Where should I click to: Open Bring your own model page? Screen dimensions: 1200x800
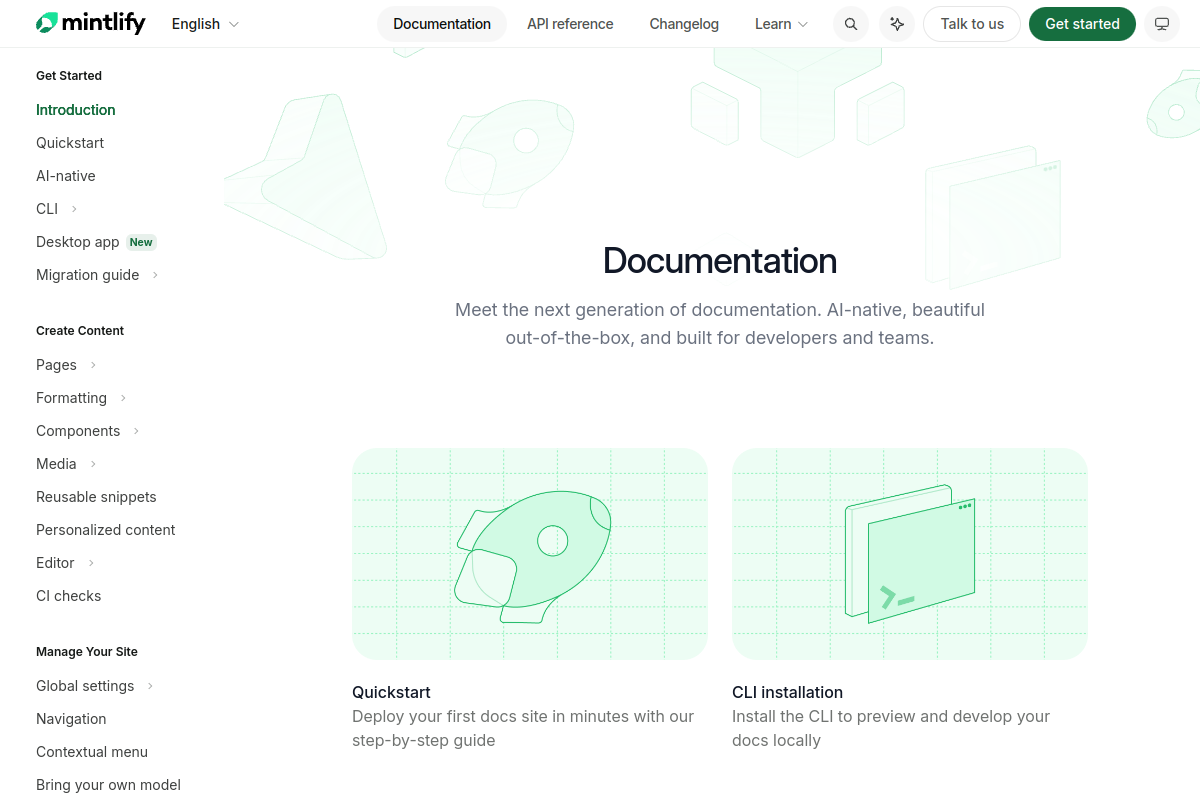coord(108,785)
